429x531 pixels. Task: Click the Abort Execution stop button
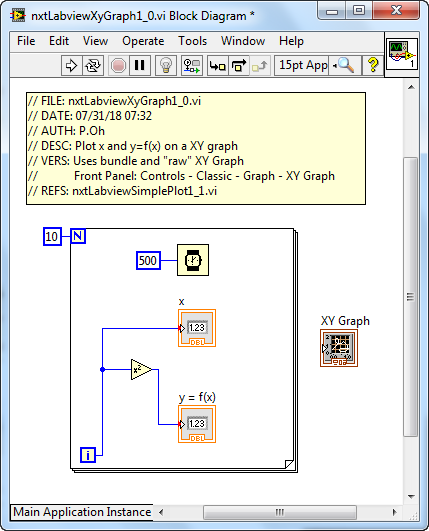click(x=119, y=65)
